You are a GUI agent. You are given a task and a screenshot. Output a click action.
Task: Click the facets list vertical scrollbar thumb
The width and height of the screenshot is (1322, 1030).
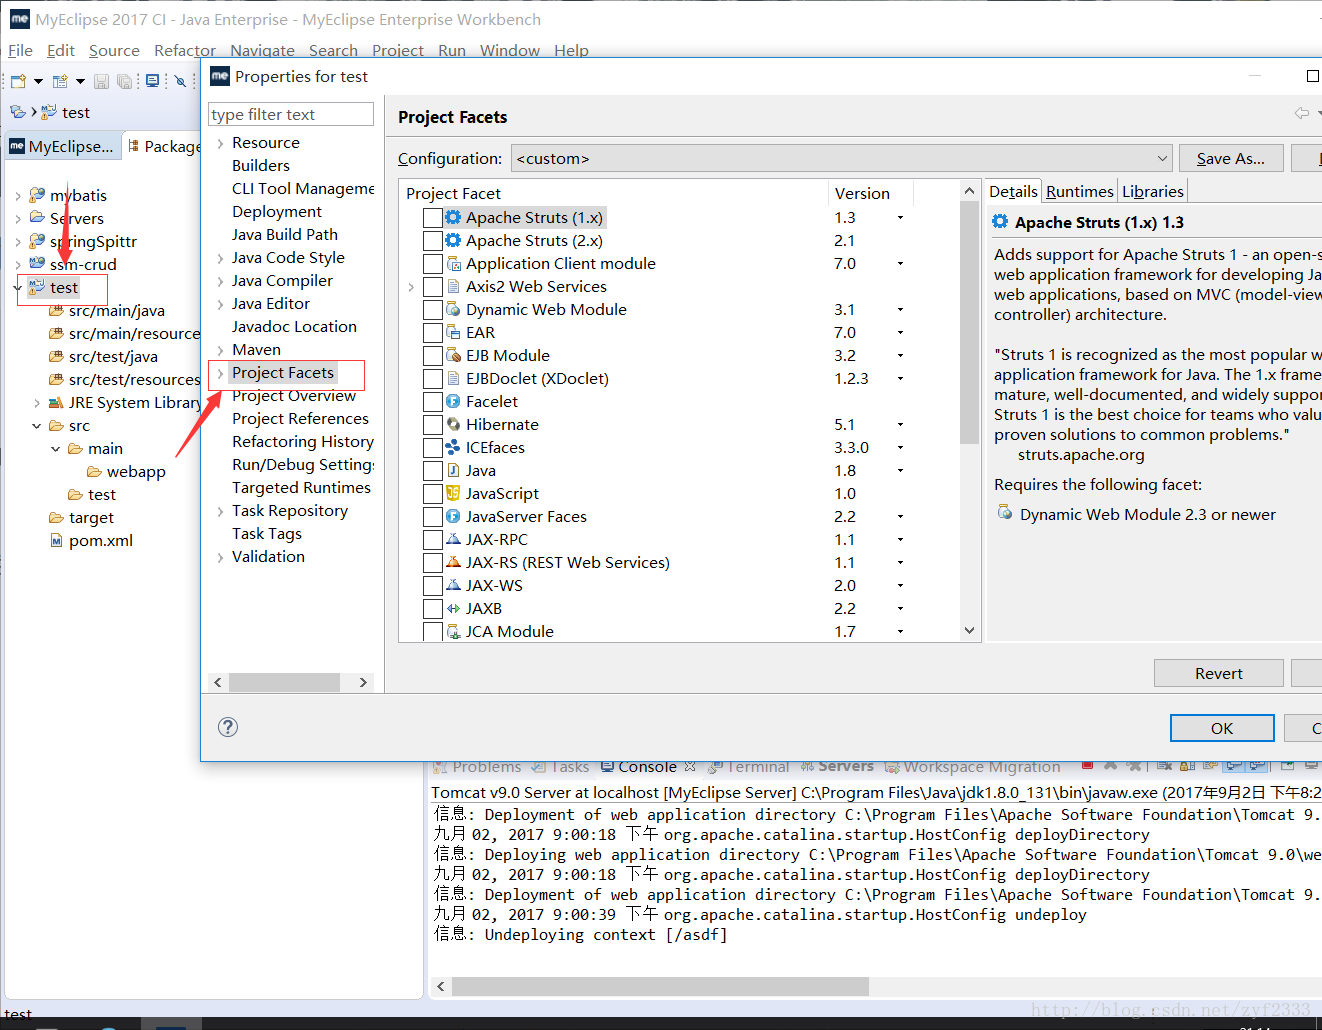(x=968, y=321)
